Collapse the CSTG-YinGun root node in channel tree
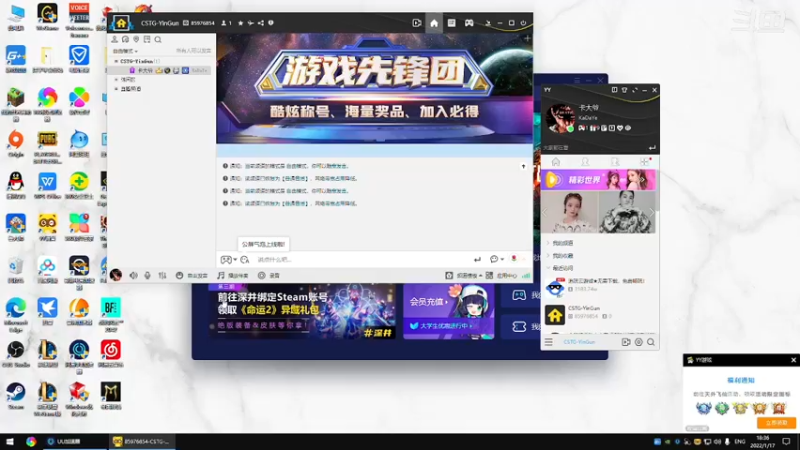800x450 pixels. [x=116, y=61]
